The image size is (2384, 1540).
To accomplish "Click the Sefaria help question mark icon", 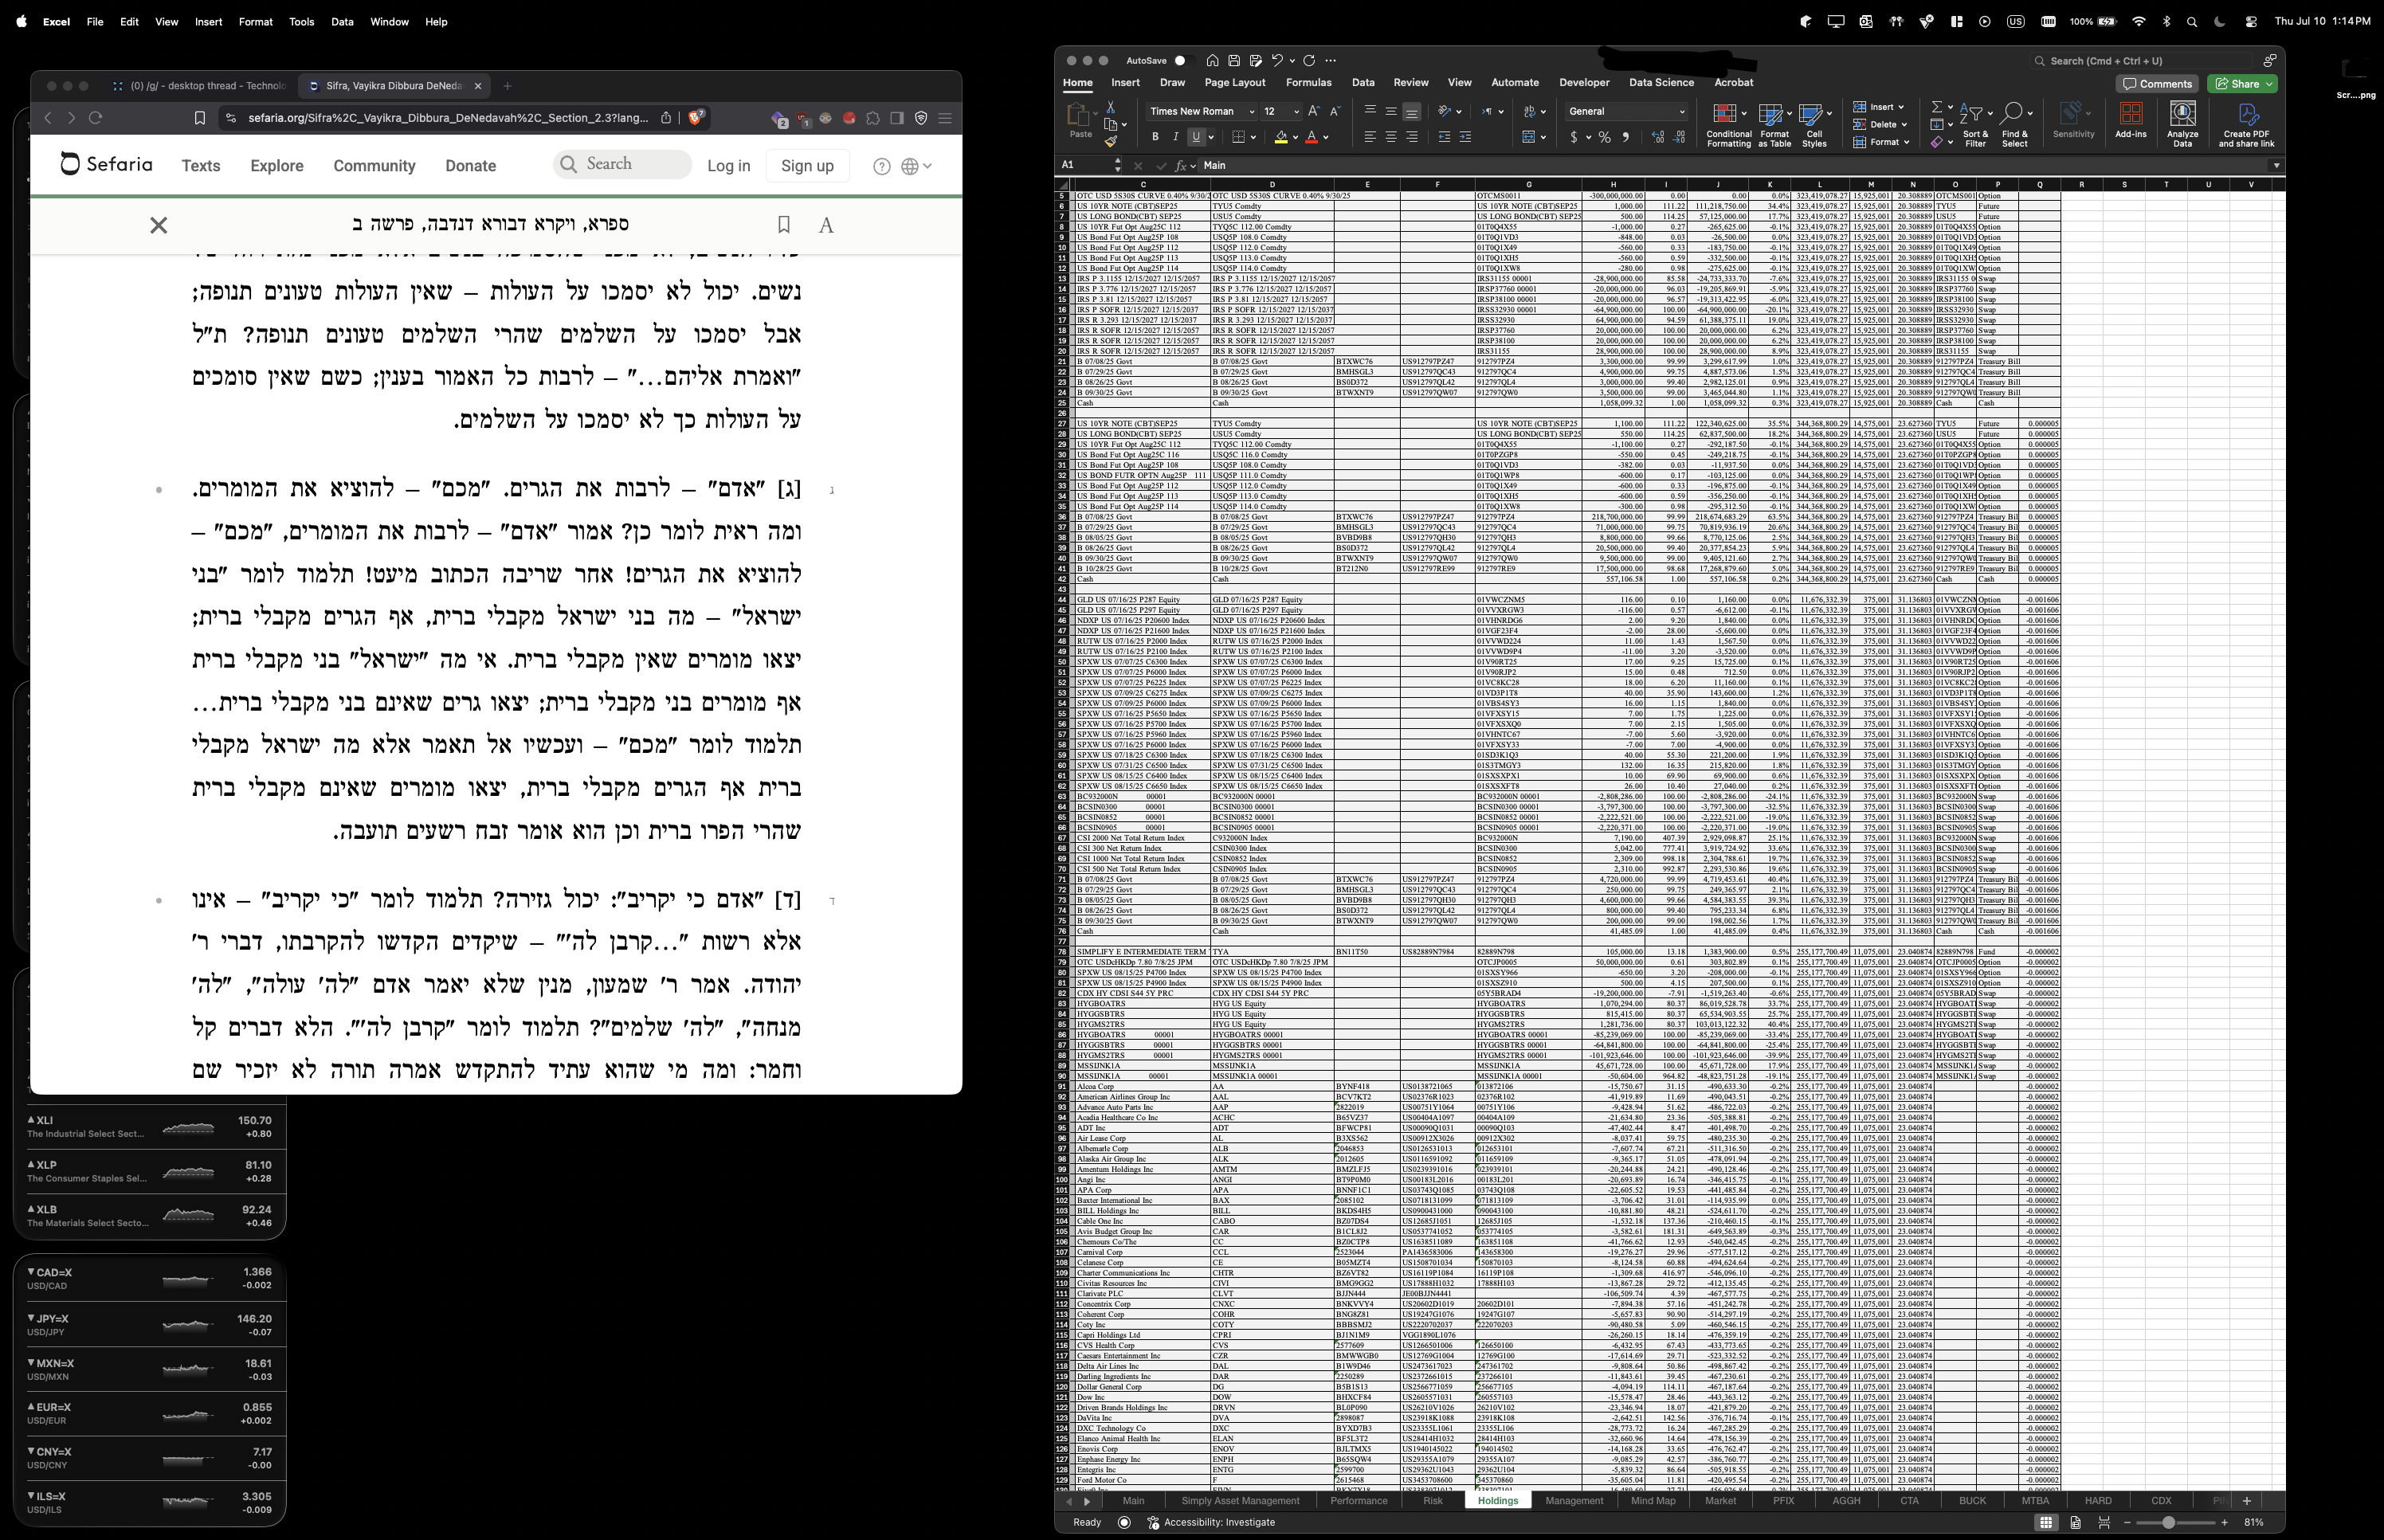I will click(881, 166).
